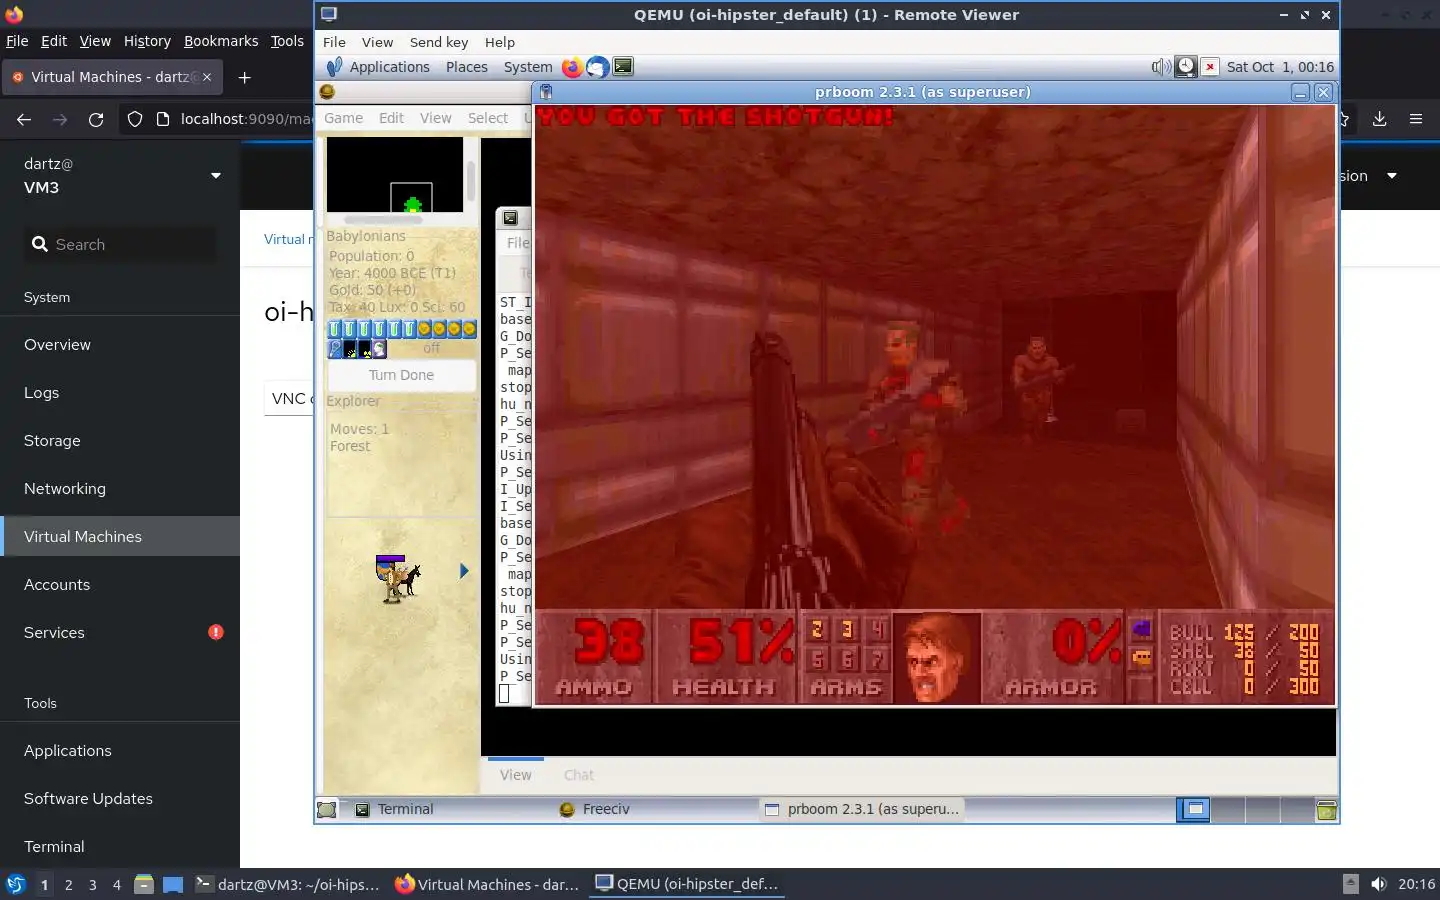Open the guest Applications menu

coord(389,67)
